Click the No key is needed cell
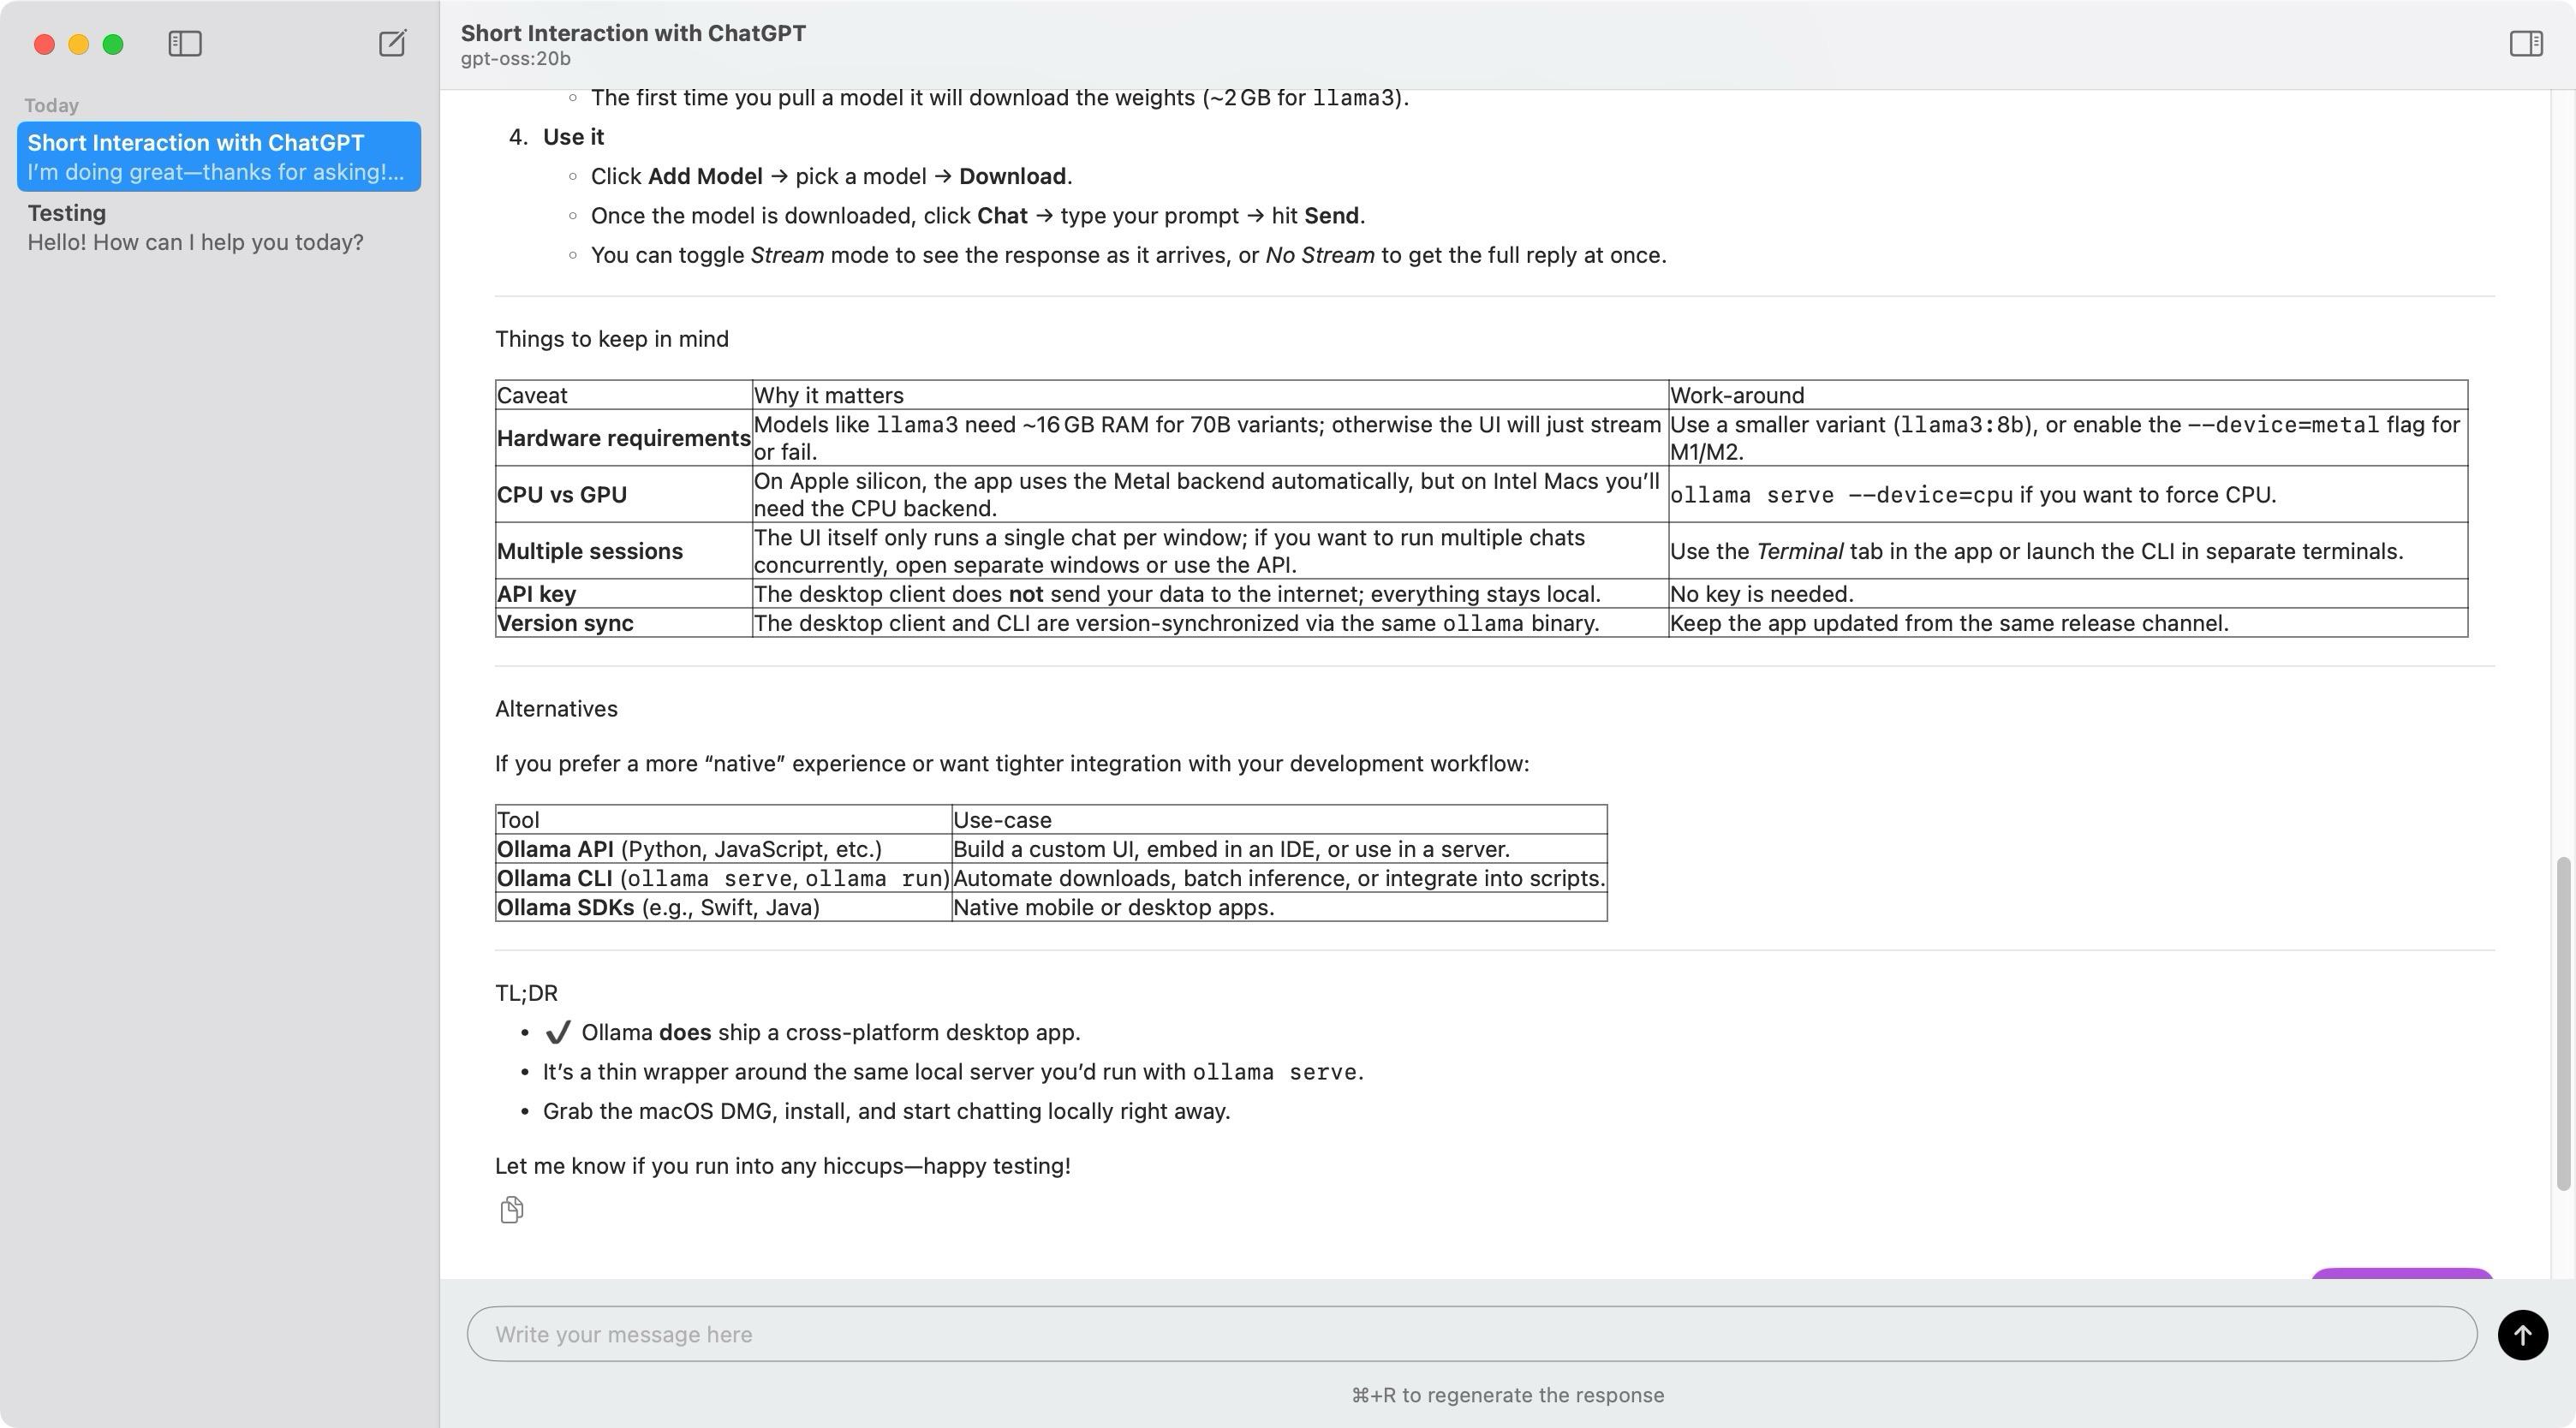Image resolution: width=2576 pixels, height=1428 pixels. pyautogui.click(x=2068, y=594)
